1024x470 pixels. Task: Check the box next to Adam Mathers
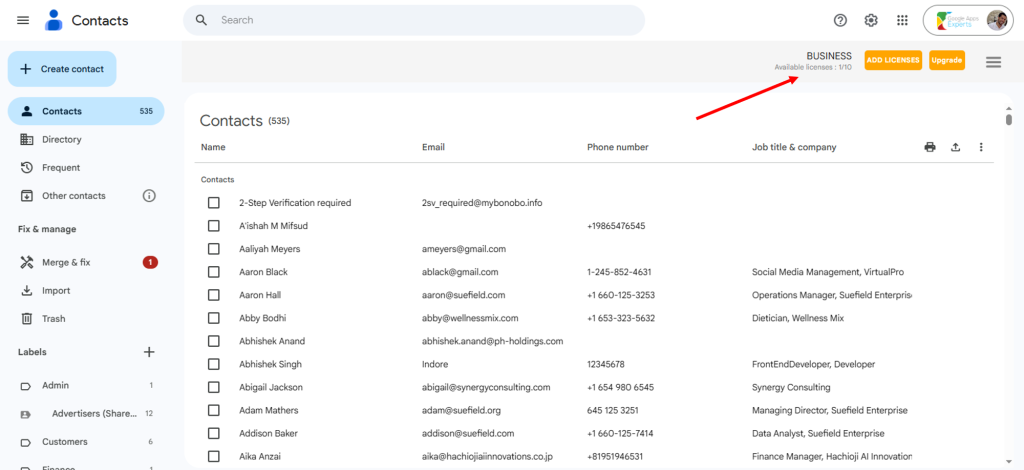click(213, 410)
